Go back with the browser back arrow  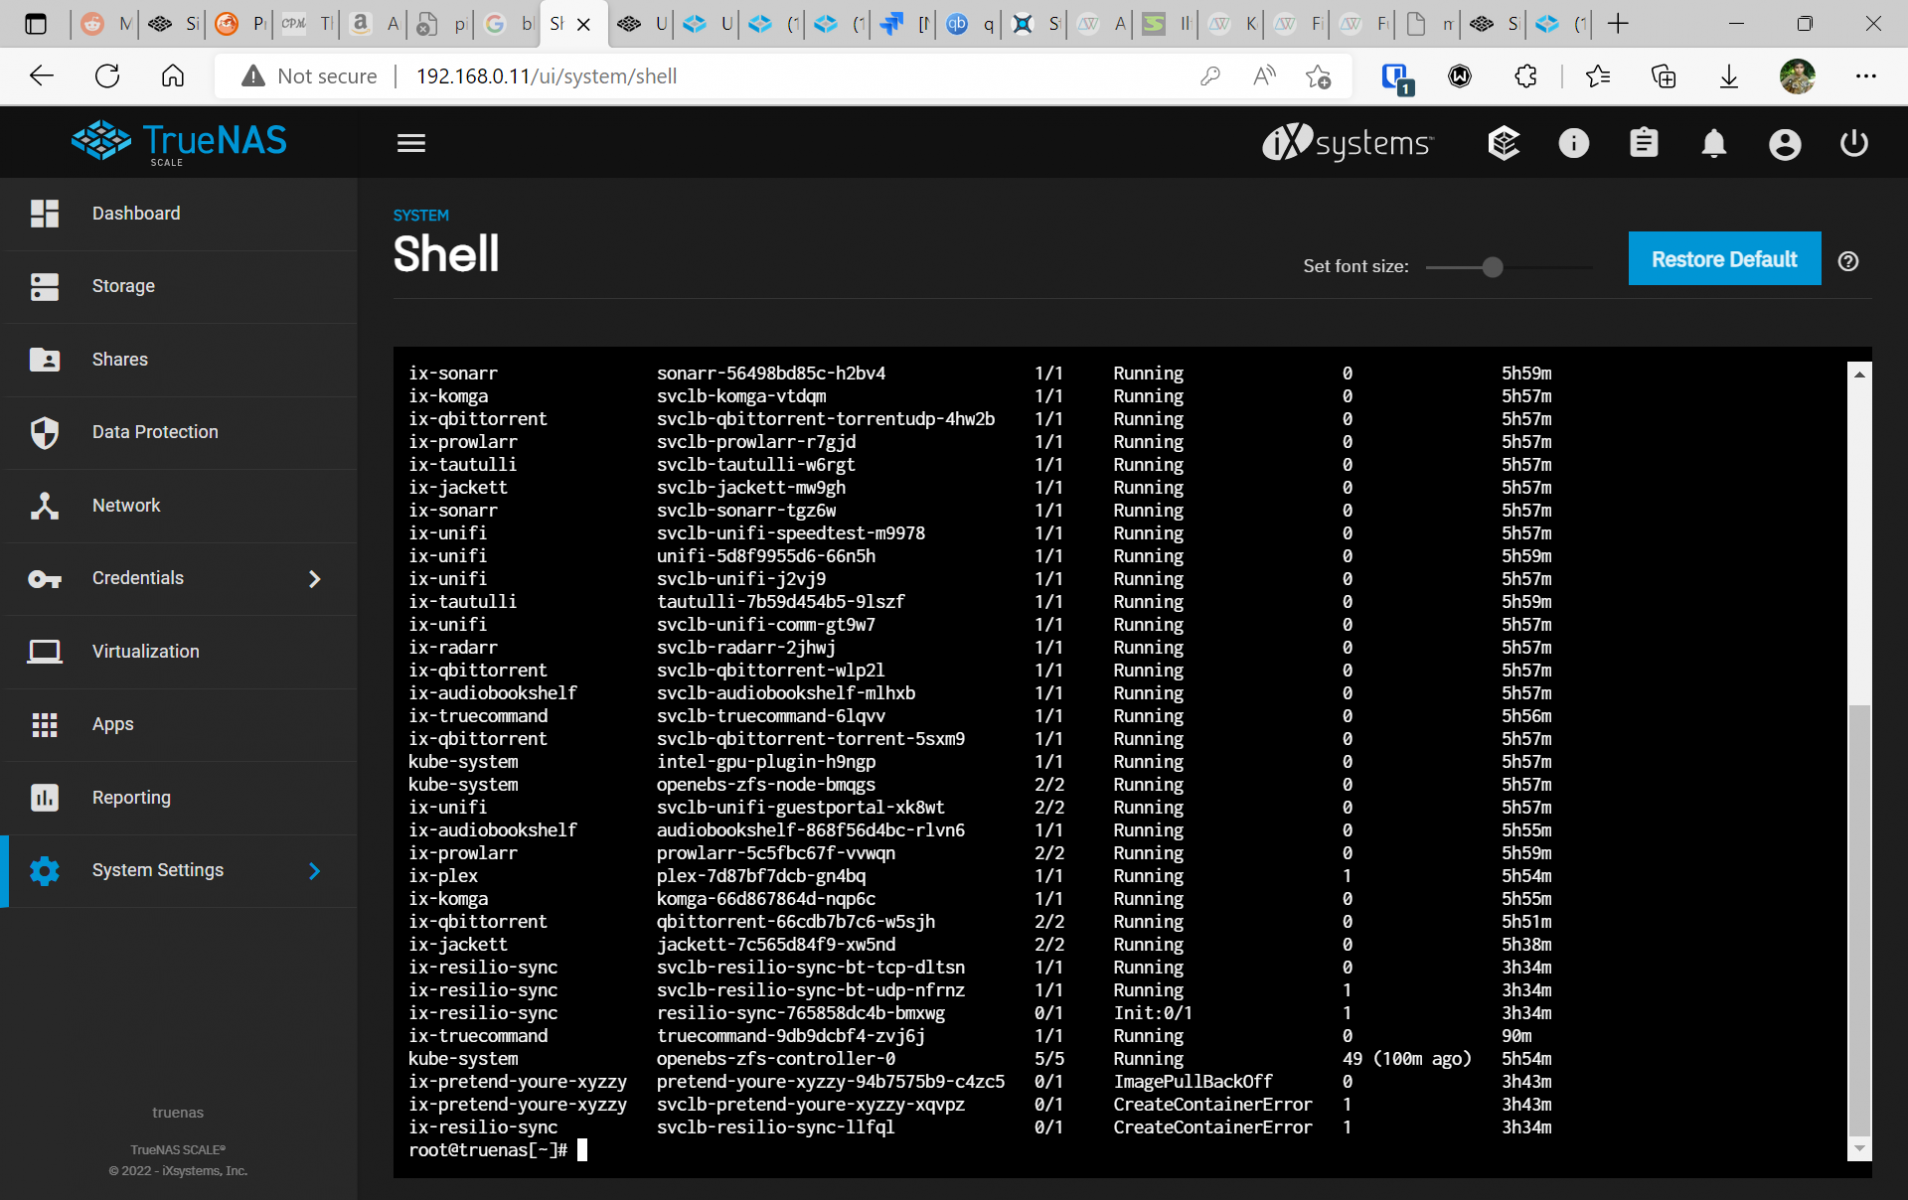pos(41,76)
